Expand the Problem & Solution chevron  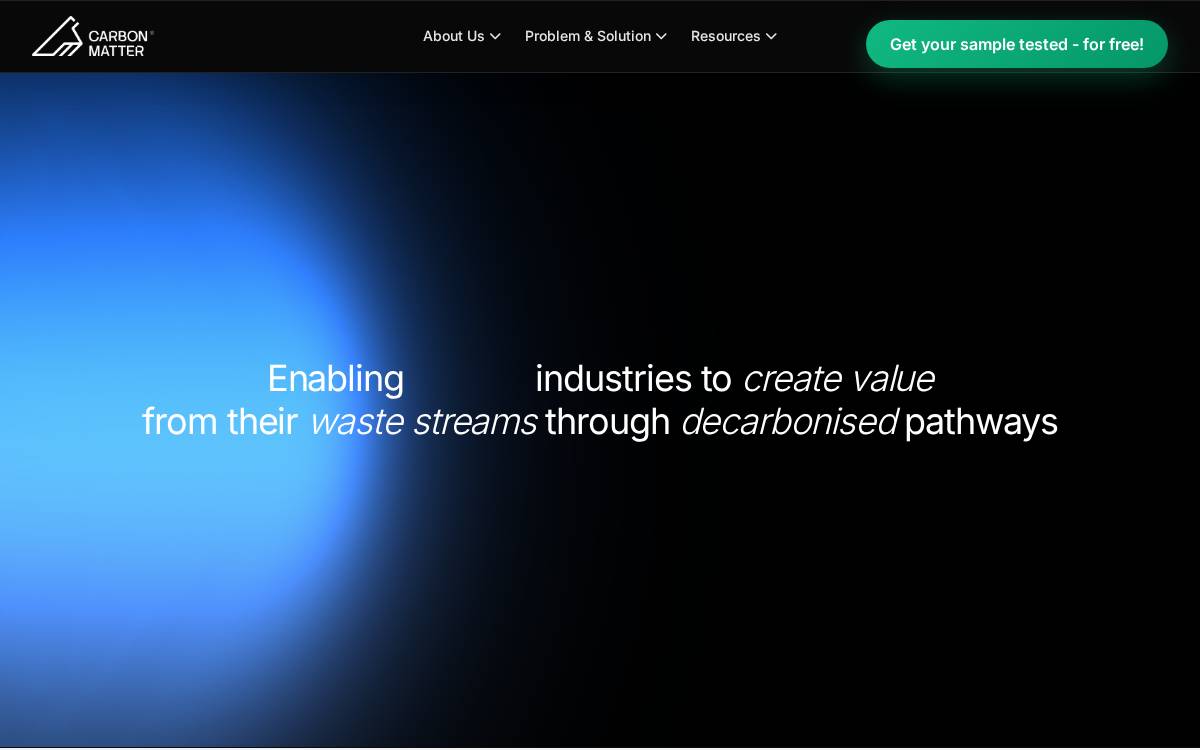661,37
